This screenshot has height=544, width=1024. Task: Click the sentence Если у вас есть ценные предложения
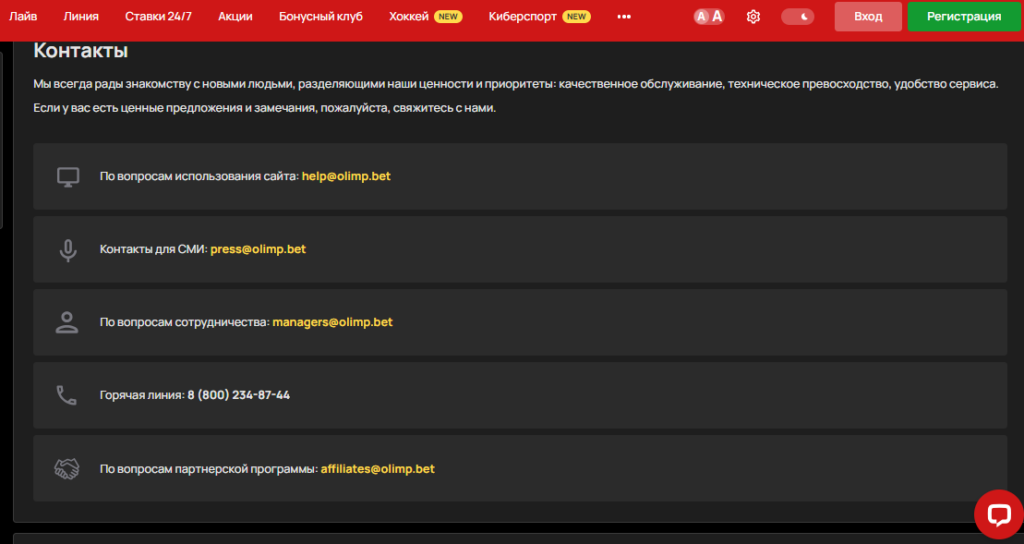click(x=264, y=108)
